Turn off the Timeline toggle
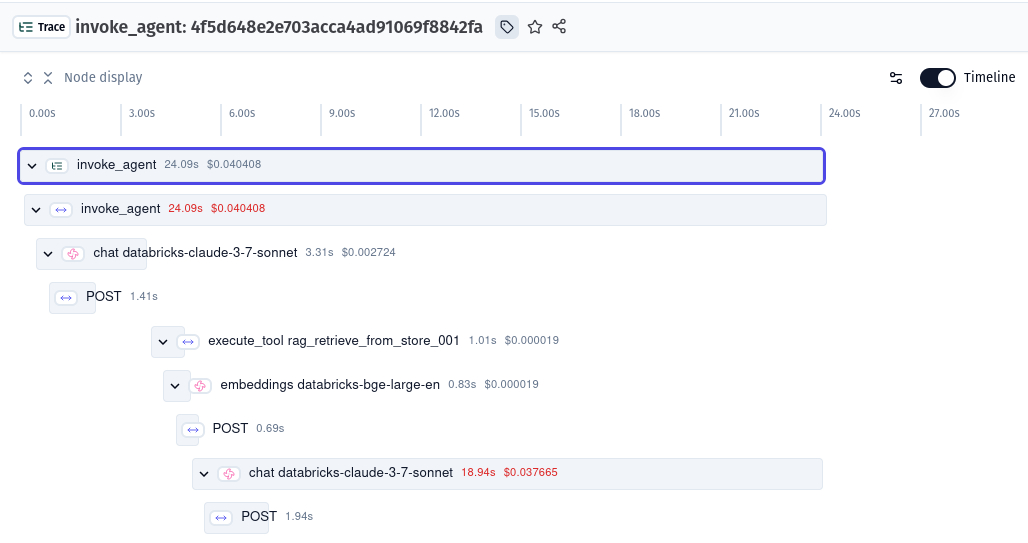Screen dimensions: 1028x543 (x=937, y=78)
